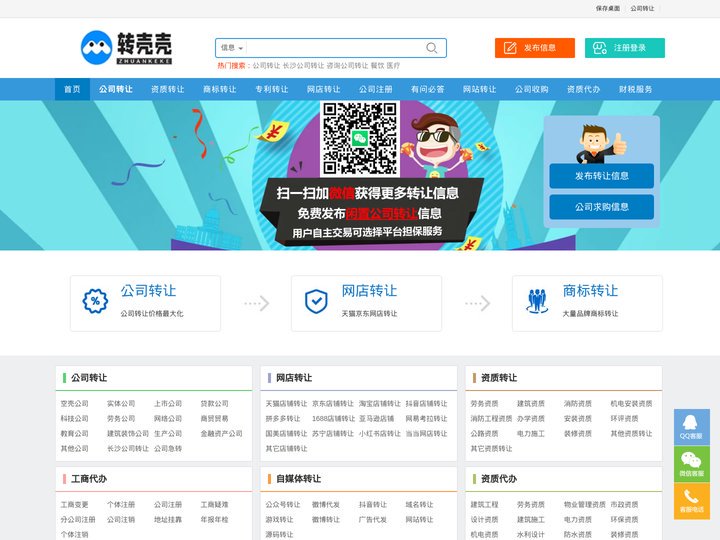
Task: Select 网站转让 in navigation bar
Action: 479,89
